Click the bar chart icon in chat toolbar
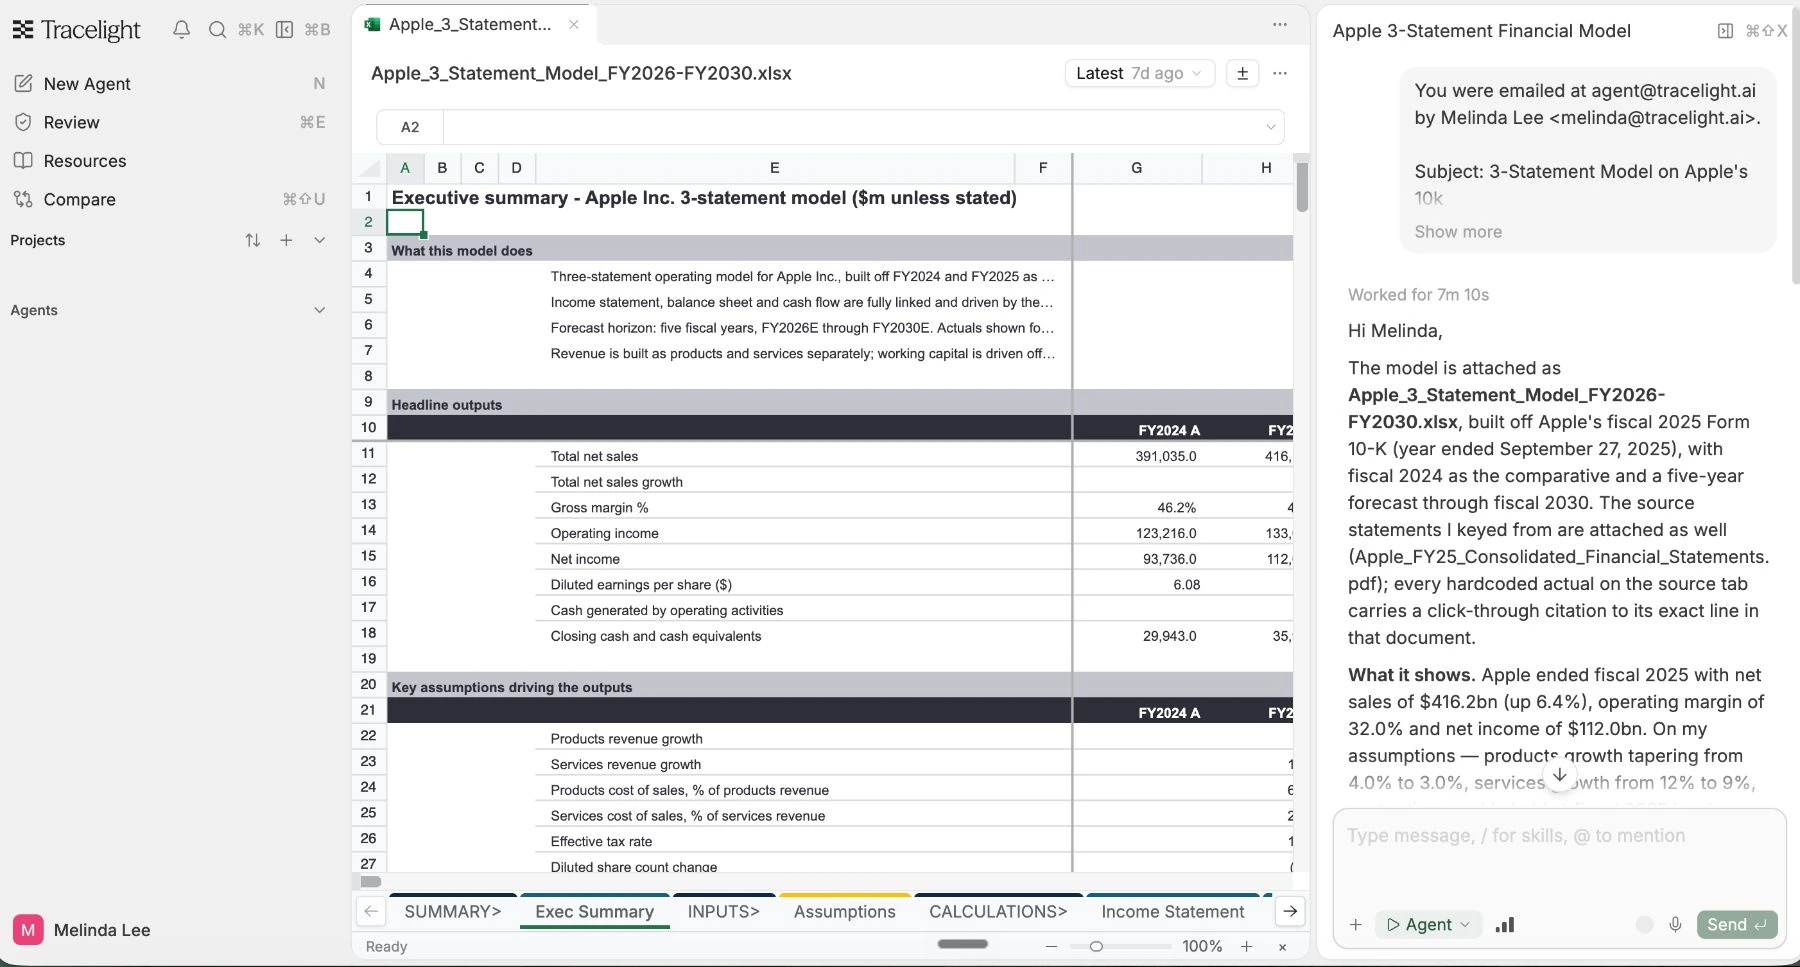Screen dimensions: 1800x967 pyautogui.click(x=1505, y=925)
